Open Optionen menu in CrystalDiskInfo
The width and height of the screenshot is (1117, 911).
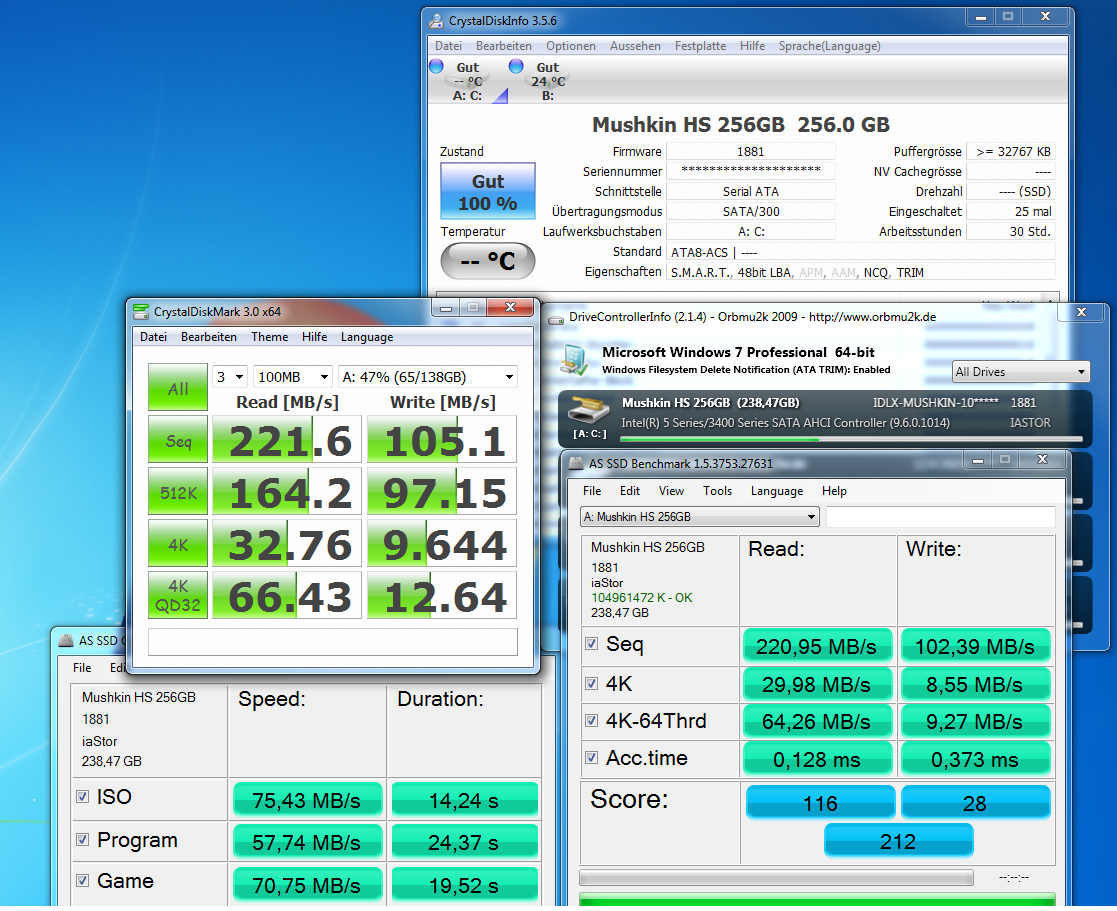571,46
